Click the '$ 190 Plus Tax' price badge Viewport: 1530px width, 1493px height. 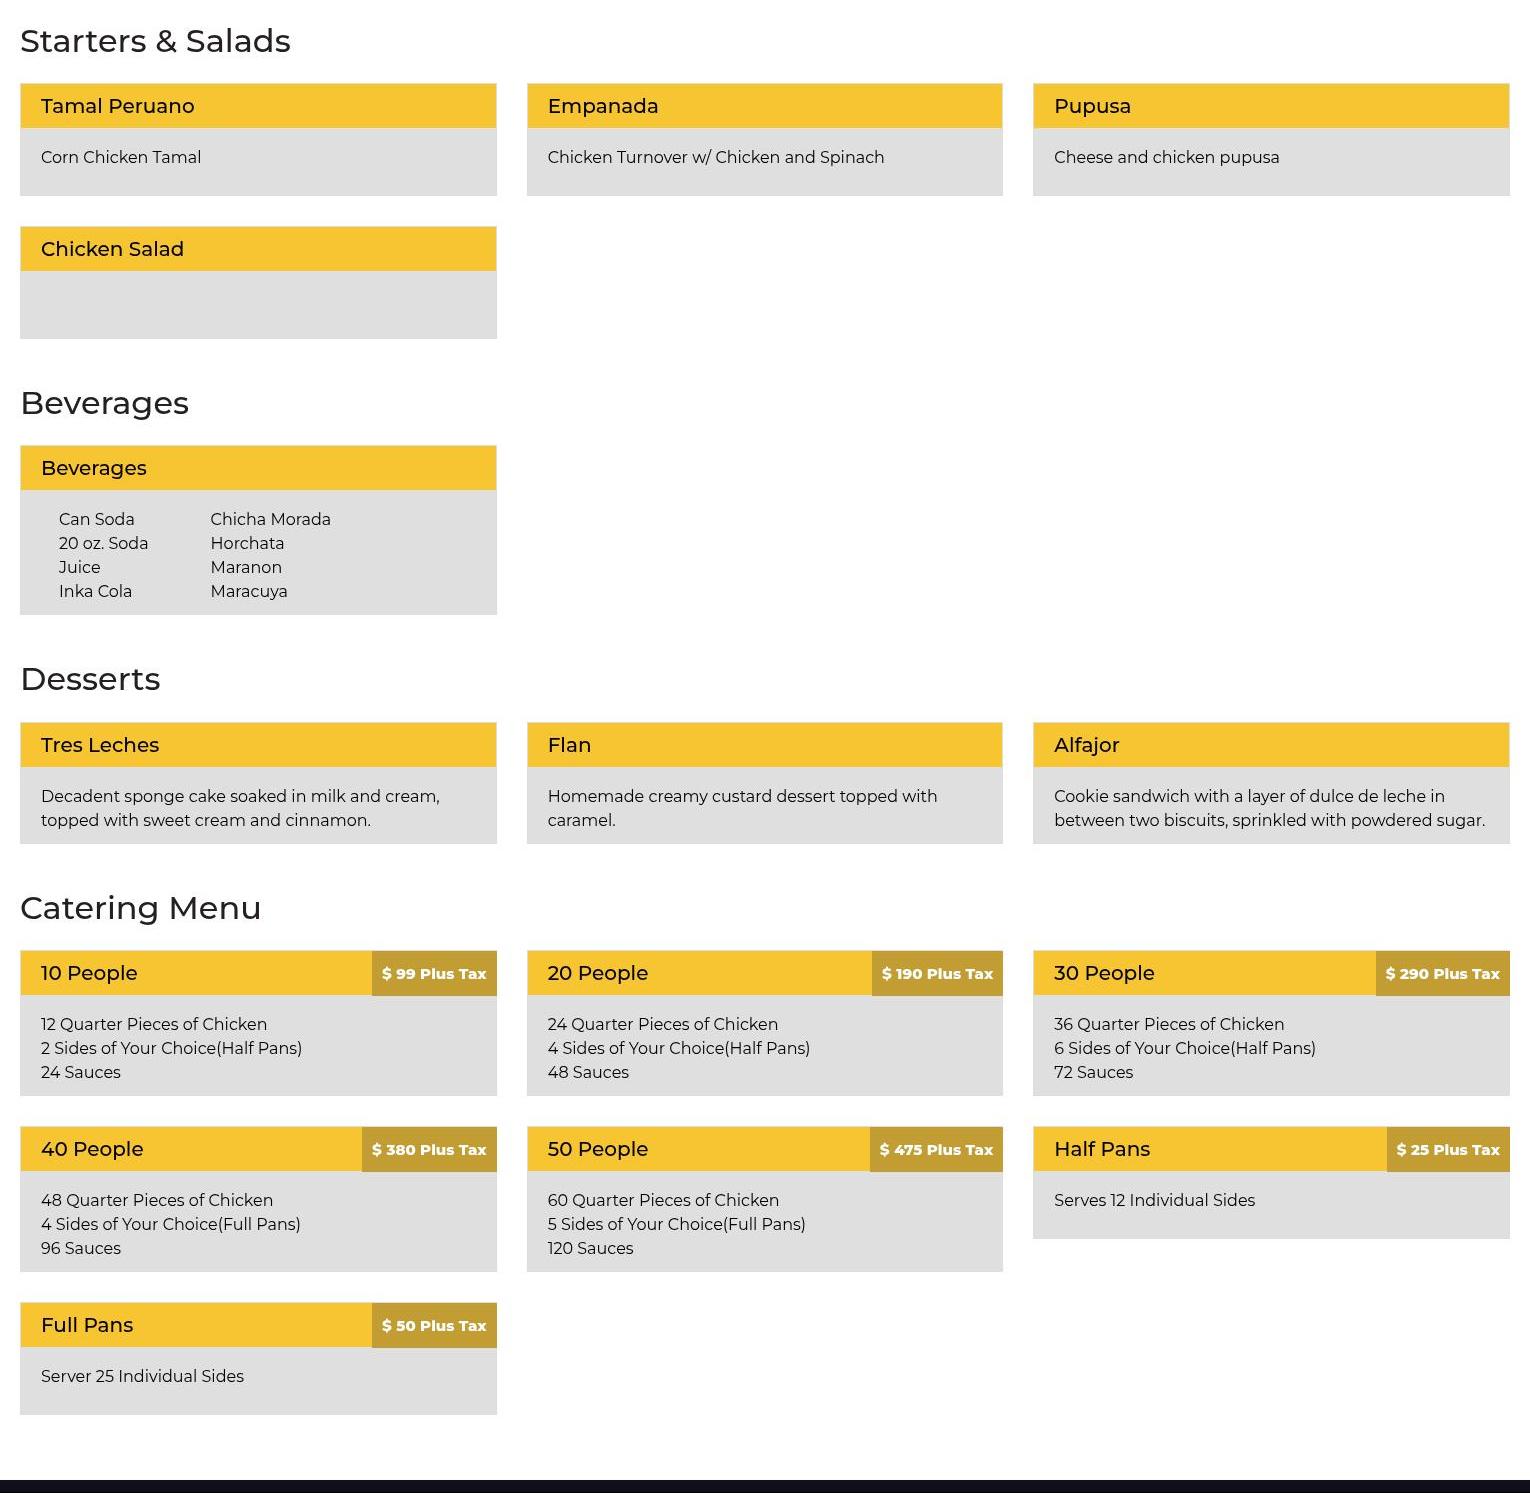(x=937, y=973)
